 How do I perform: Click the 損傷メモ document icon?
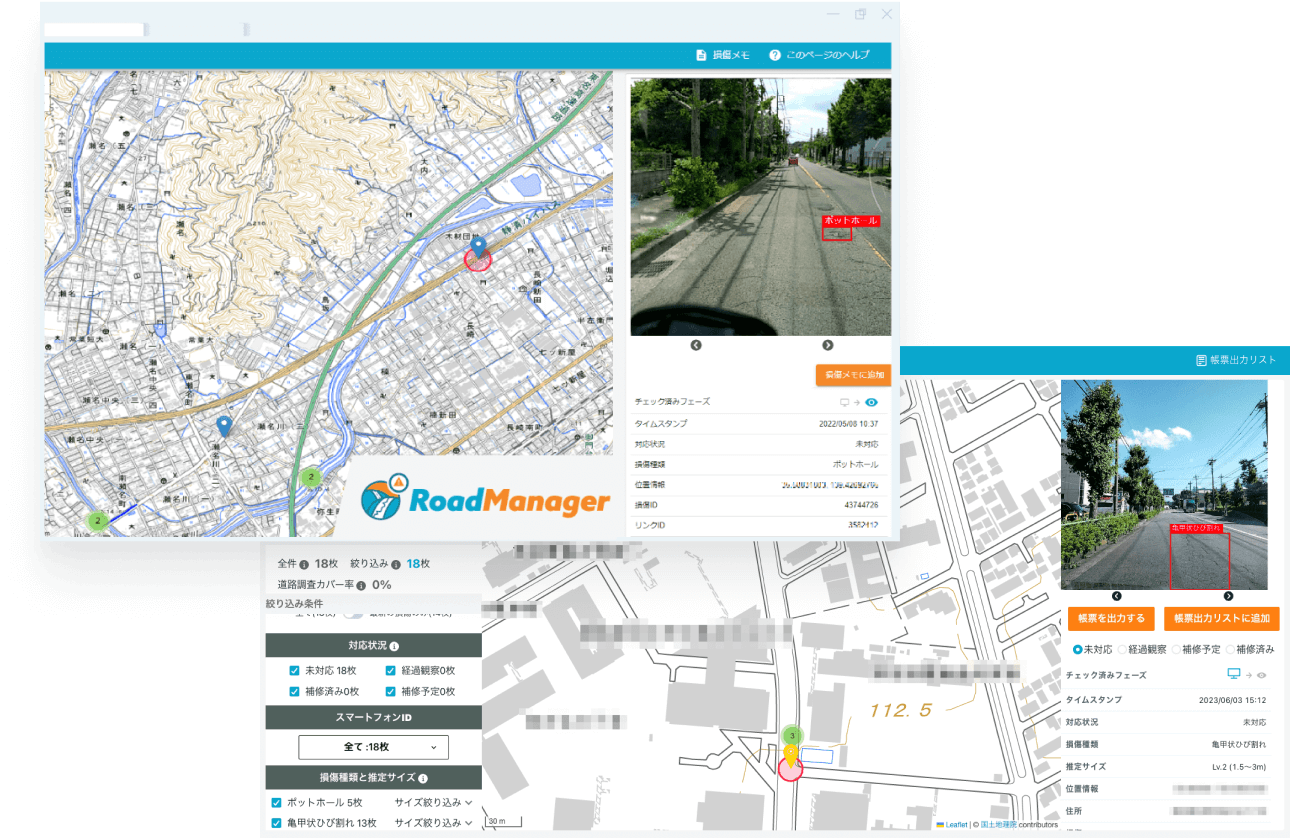[701, 55]
